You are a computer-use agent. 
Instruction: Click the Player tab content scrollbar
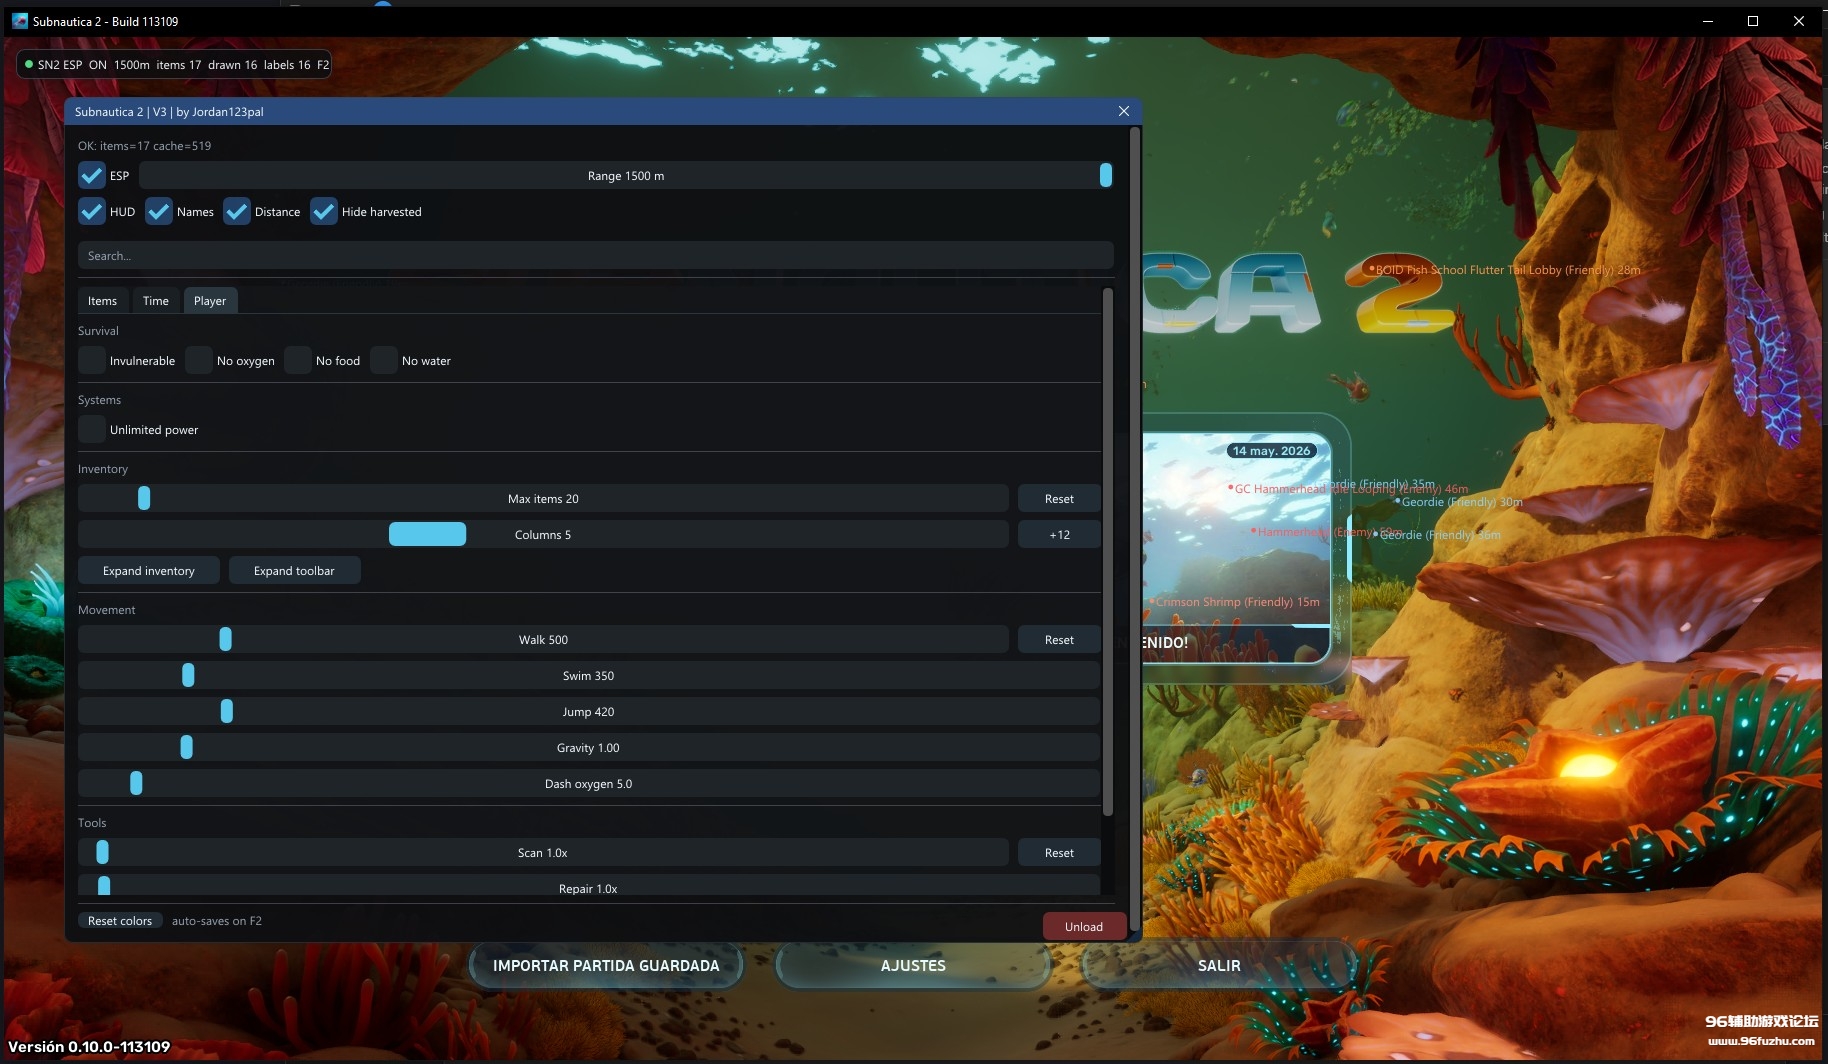coord(1107,550)
